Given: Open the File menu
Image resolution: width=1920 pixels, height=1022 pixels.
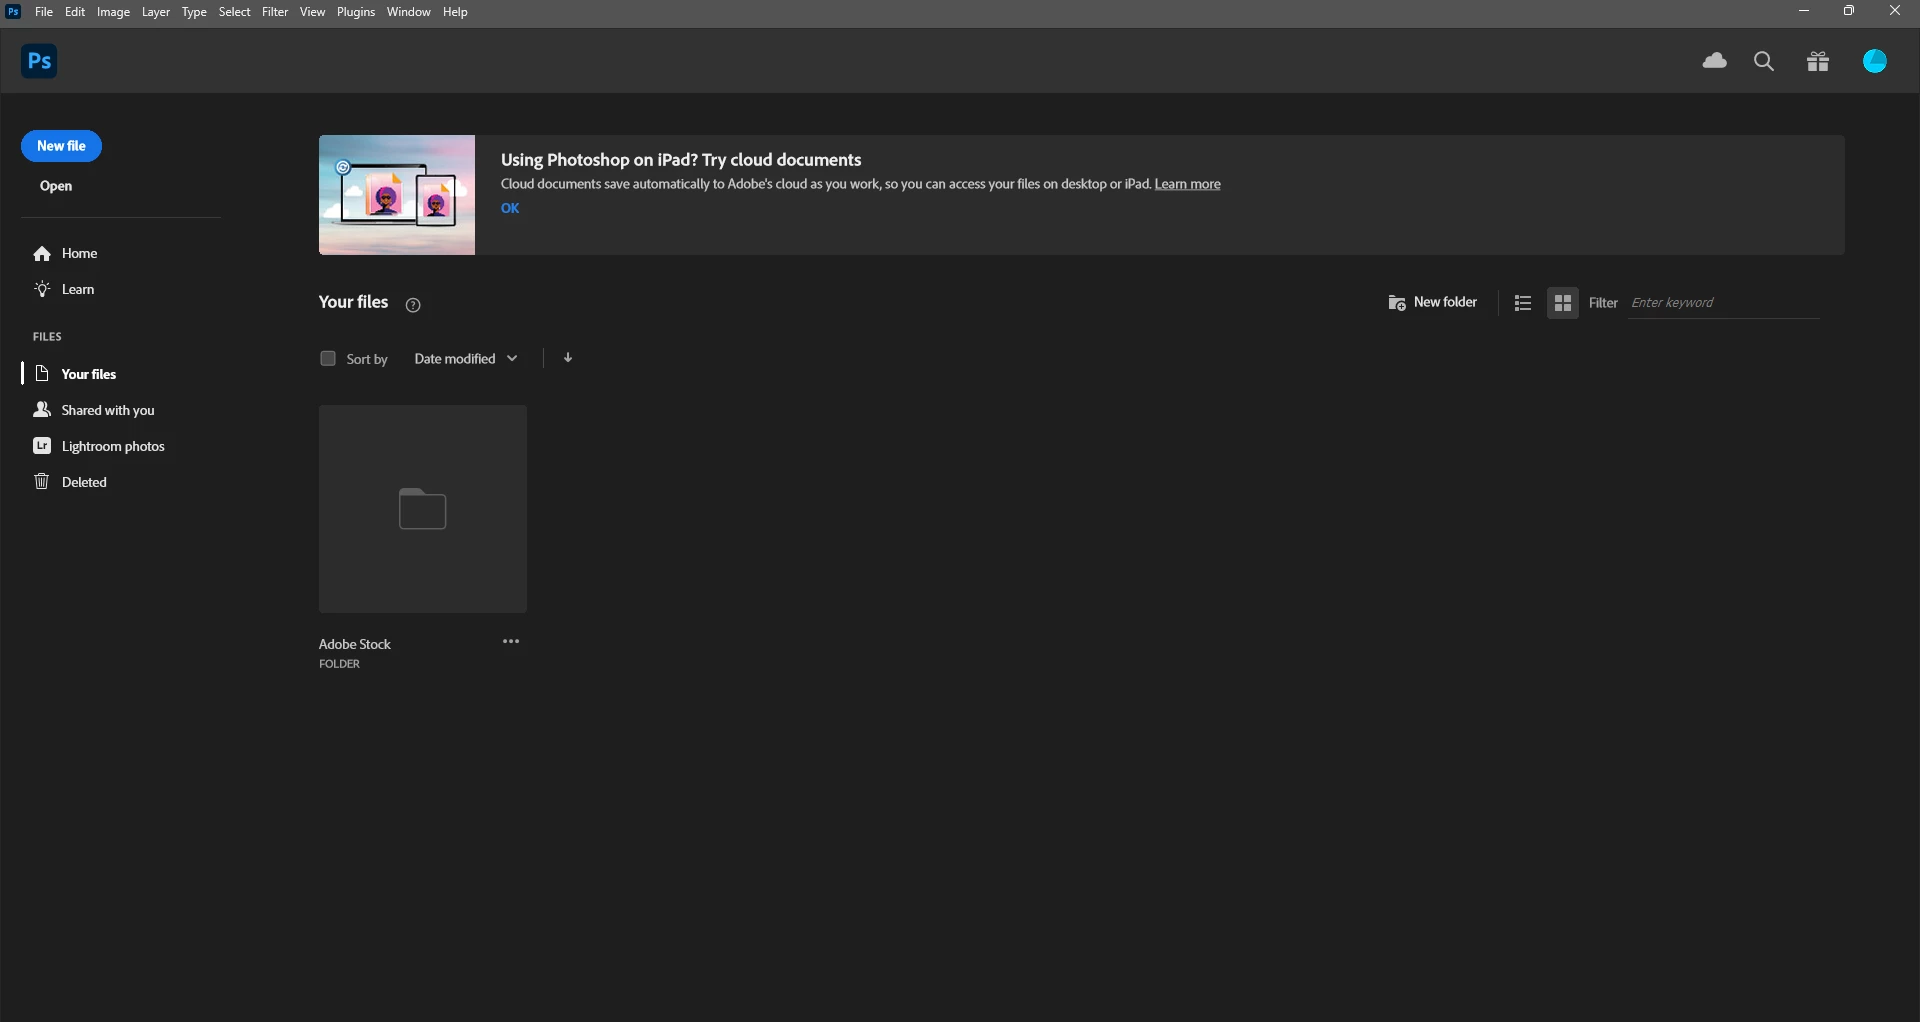Looking at the screenshot, I should (44, 12).
